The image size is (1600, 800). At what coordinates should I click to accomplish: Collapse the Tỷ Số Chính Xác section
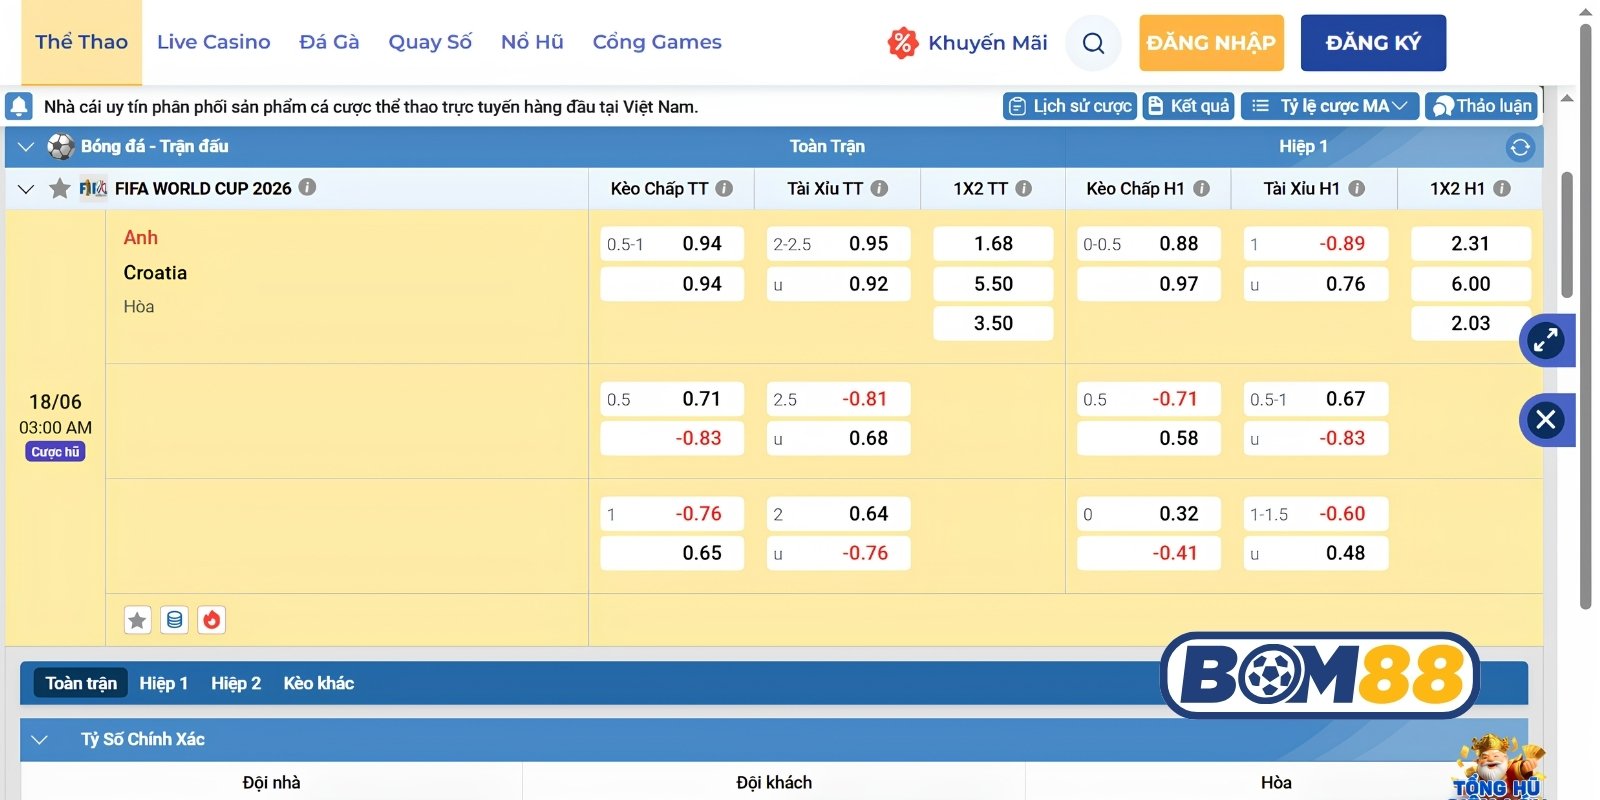40,740
